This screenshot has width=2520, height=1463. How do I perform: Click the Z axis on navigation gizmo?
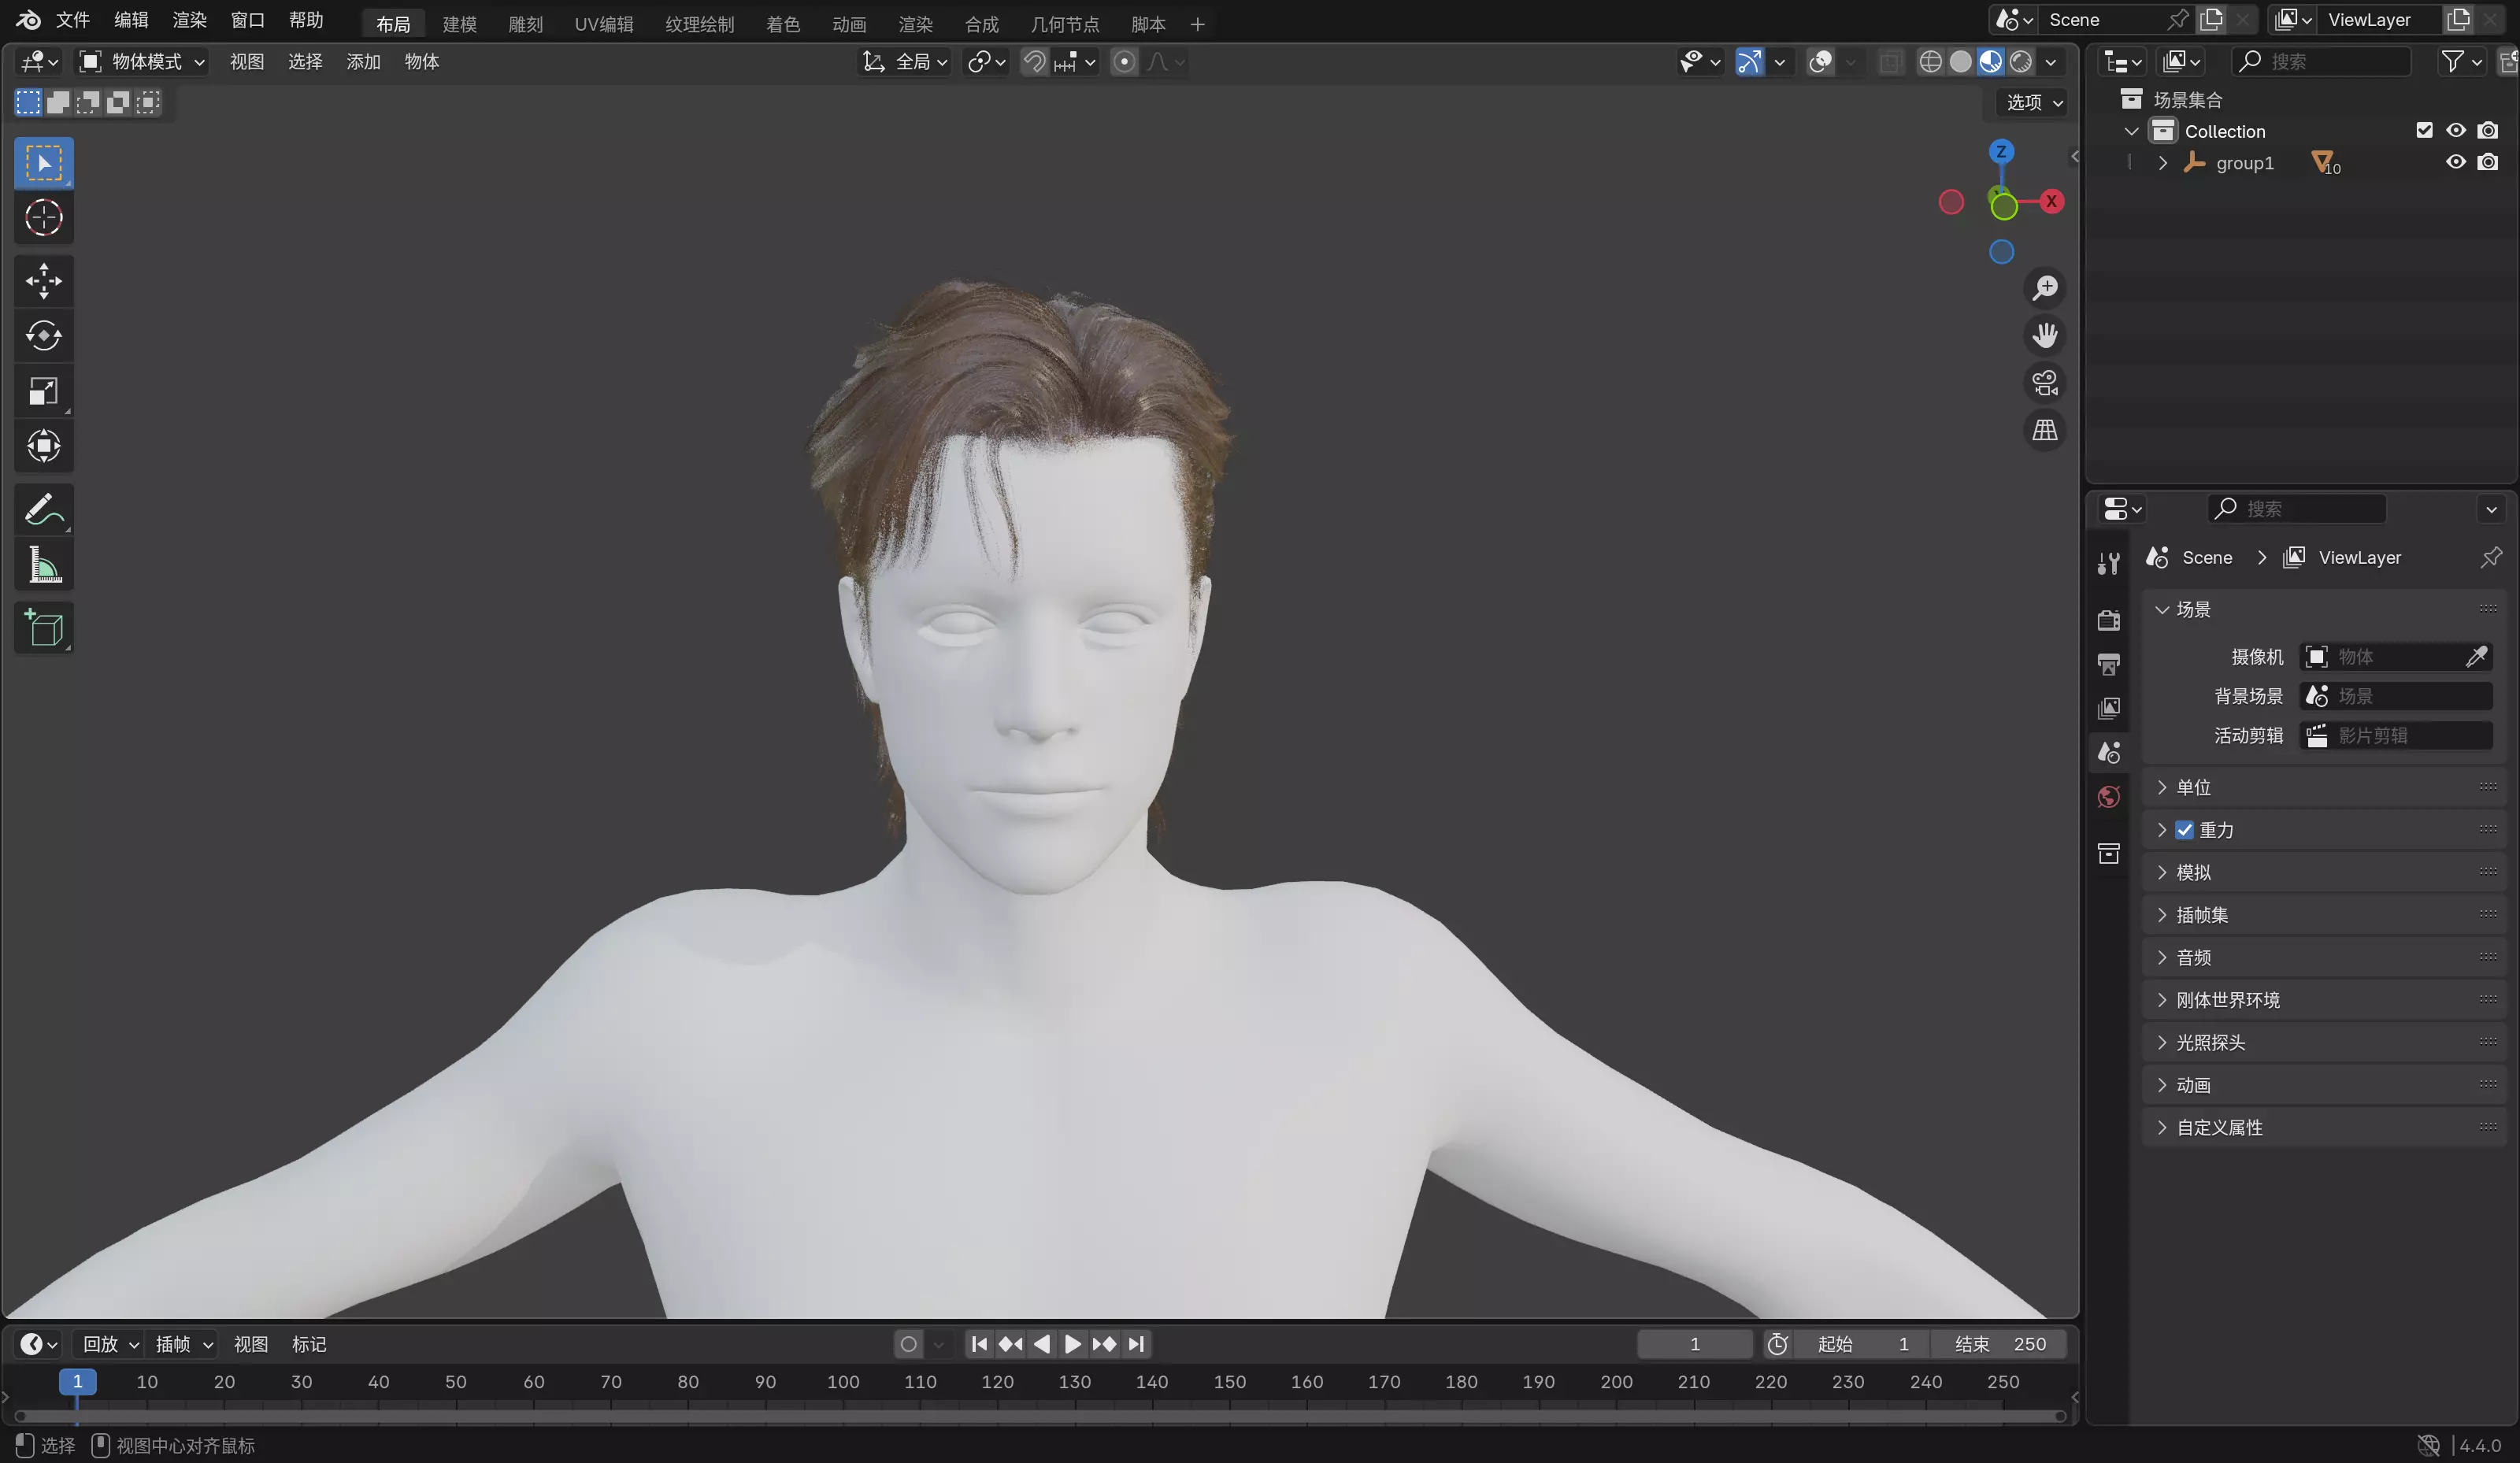click(x=2001, y=151)
